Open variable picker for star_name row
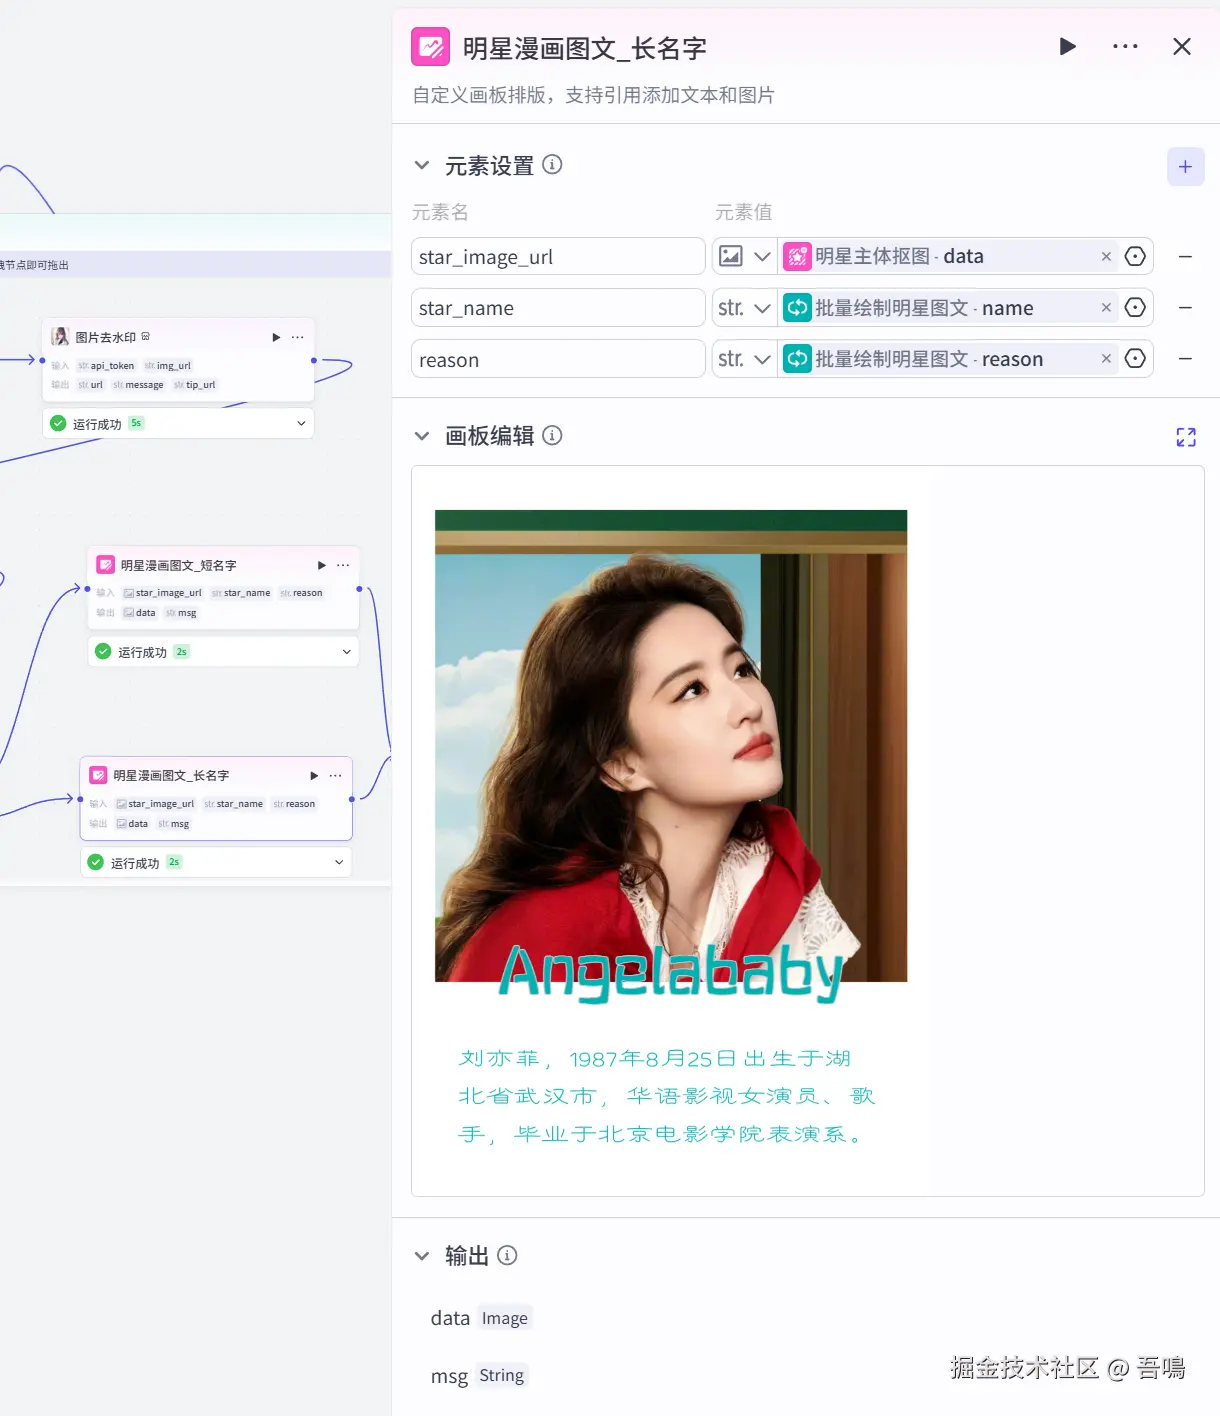 pos(1135,307)
